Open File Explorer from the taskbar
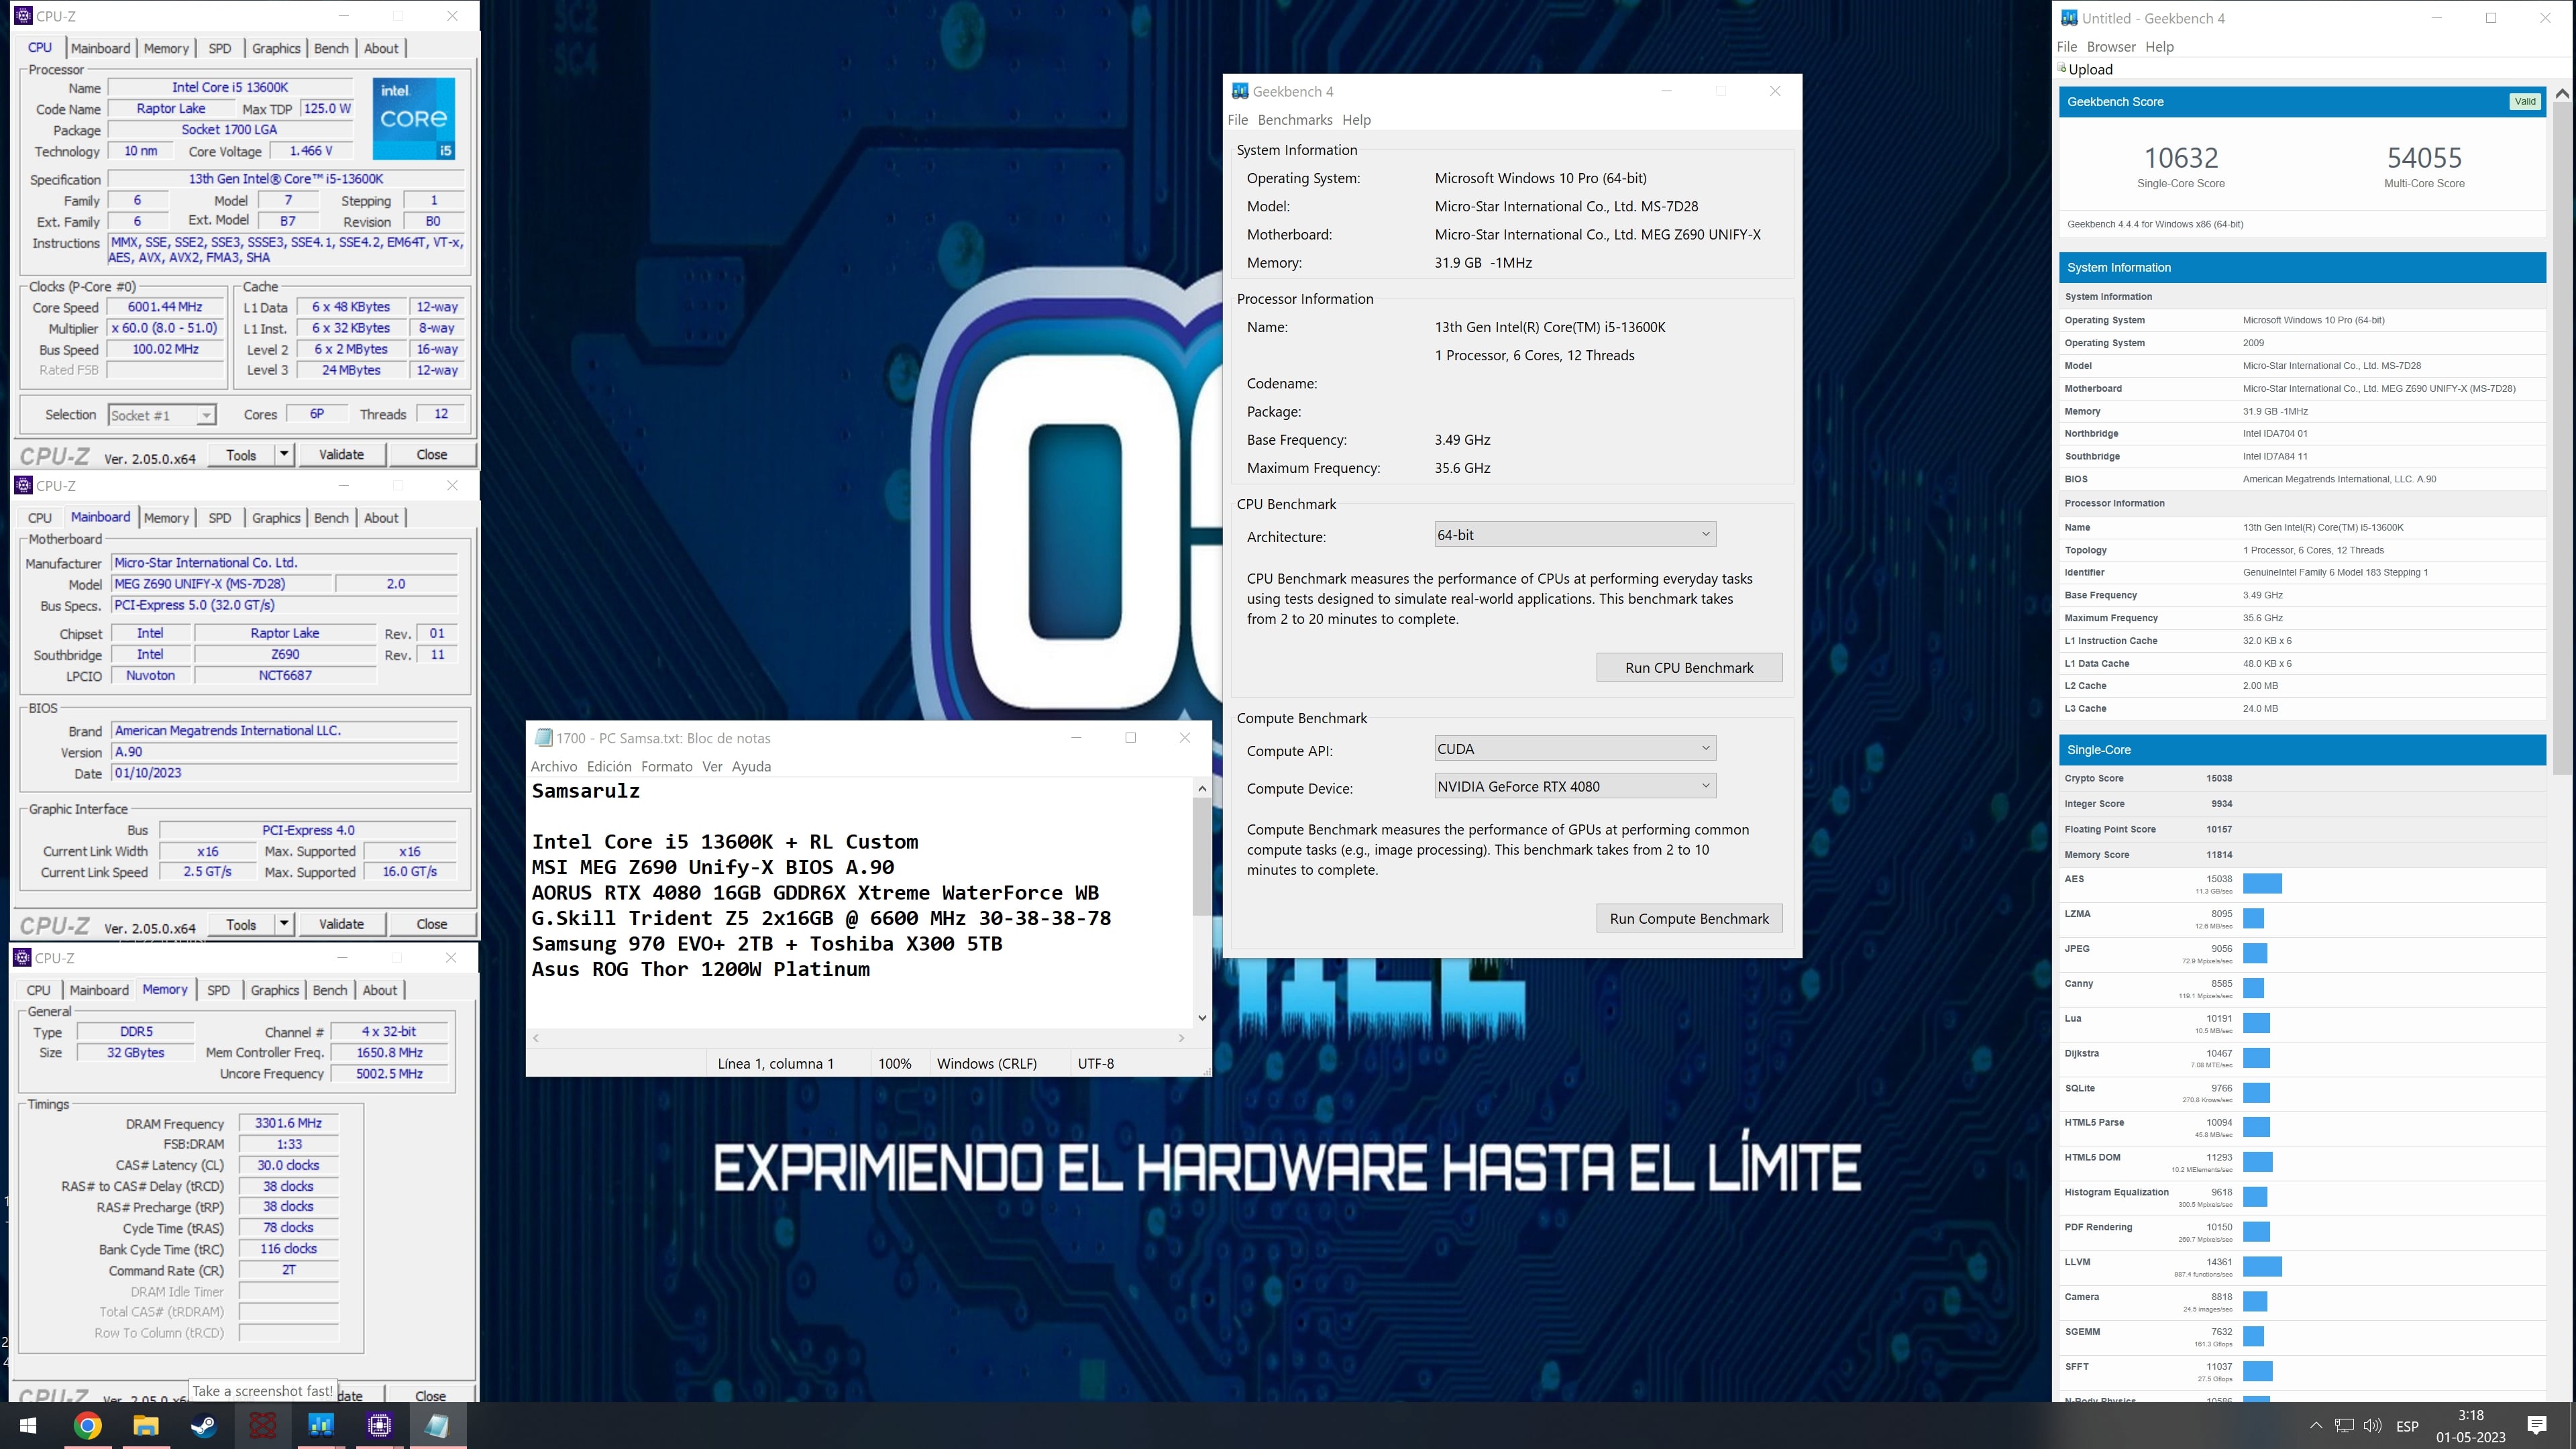Screen dimensions: 2576x1449 pyautogui.click(x=146, y=1425)
